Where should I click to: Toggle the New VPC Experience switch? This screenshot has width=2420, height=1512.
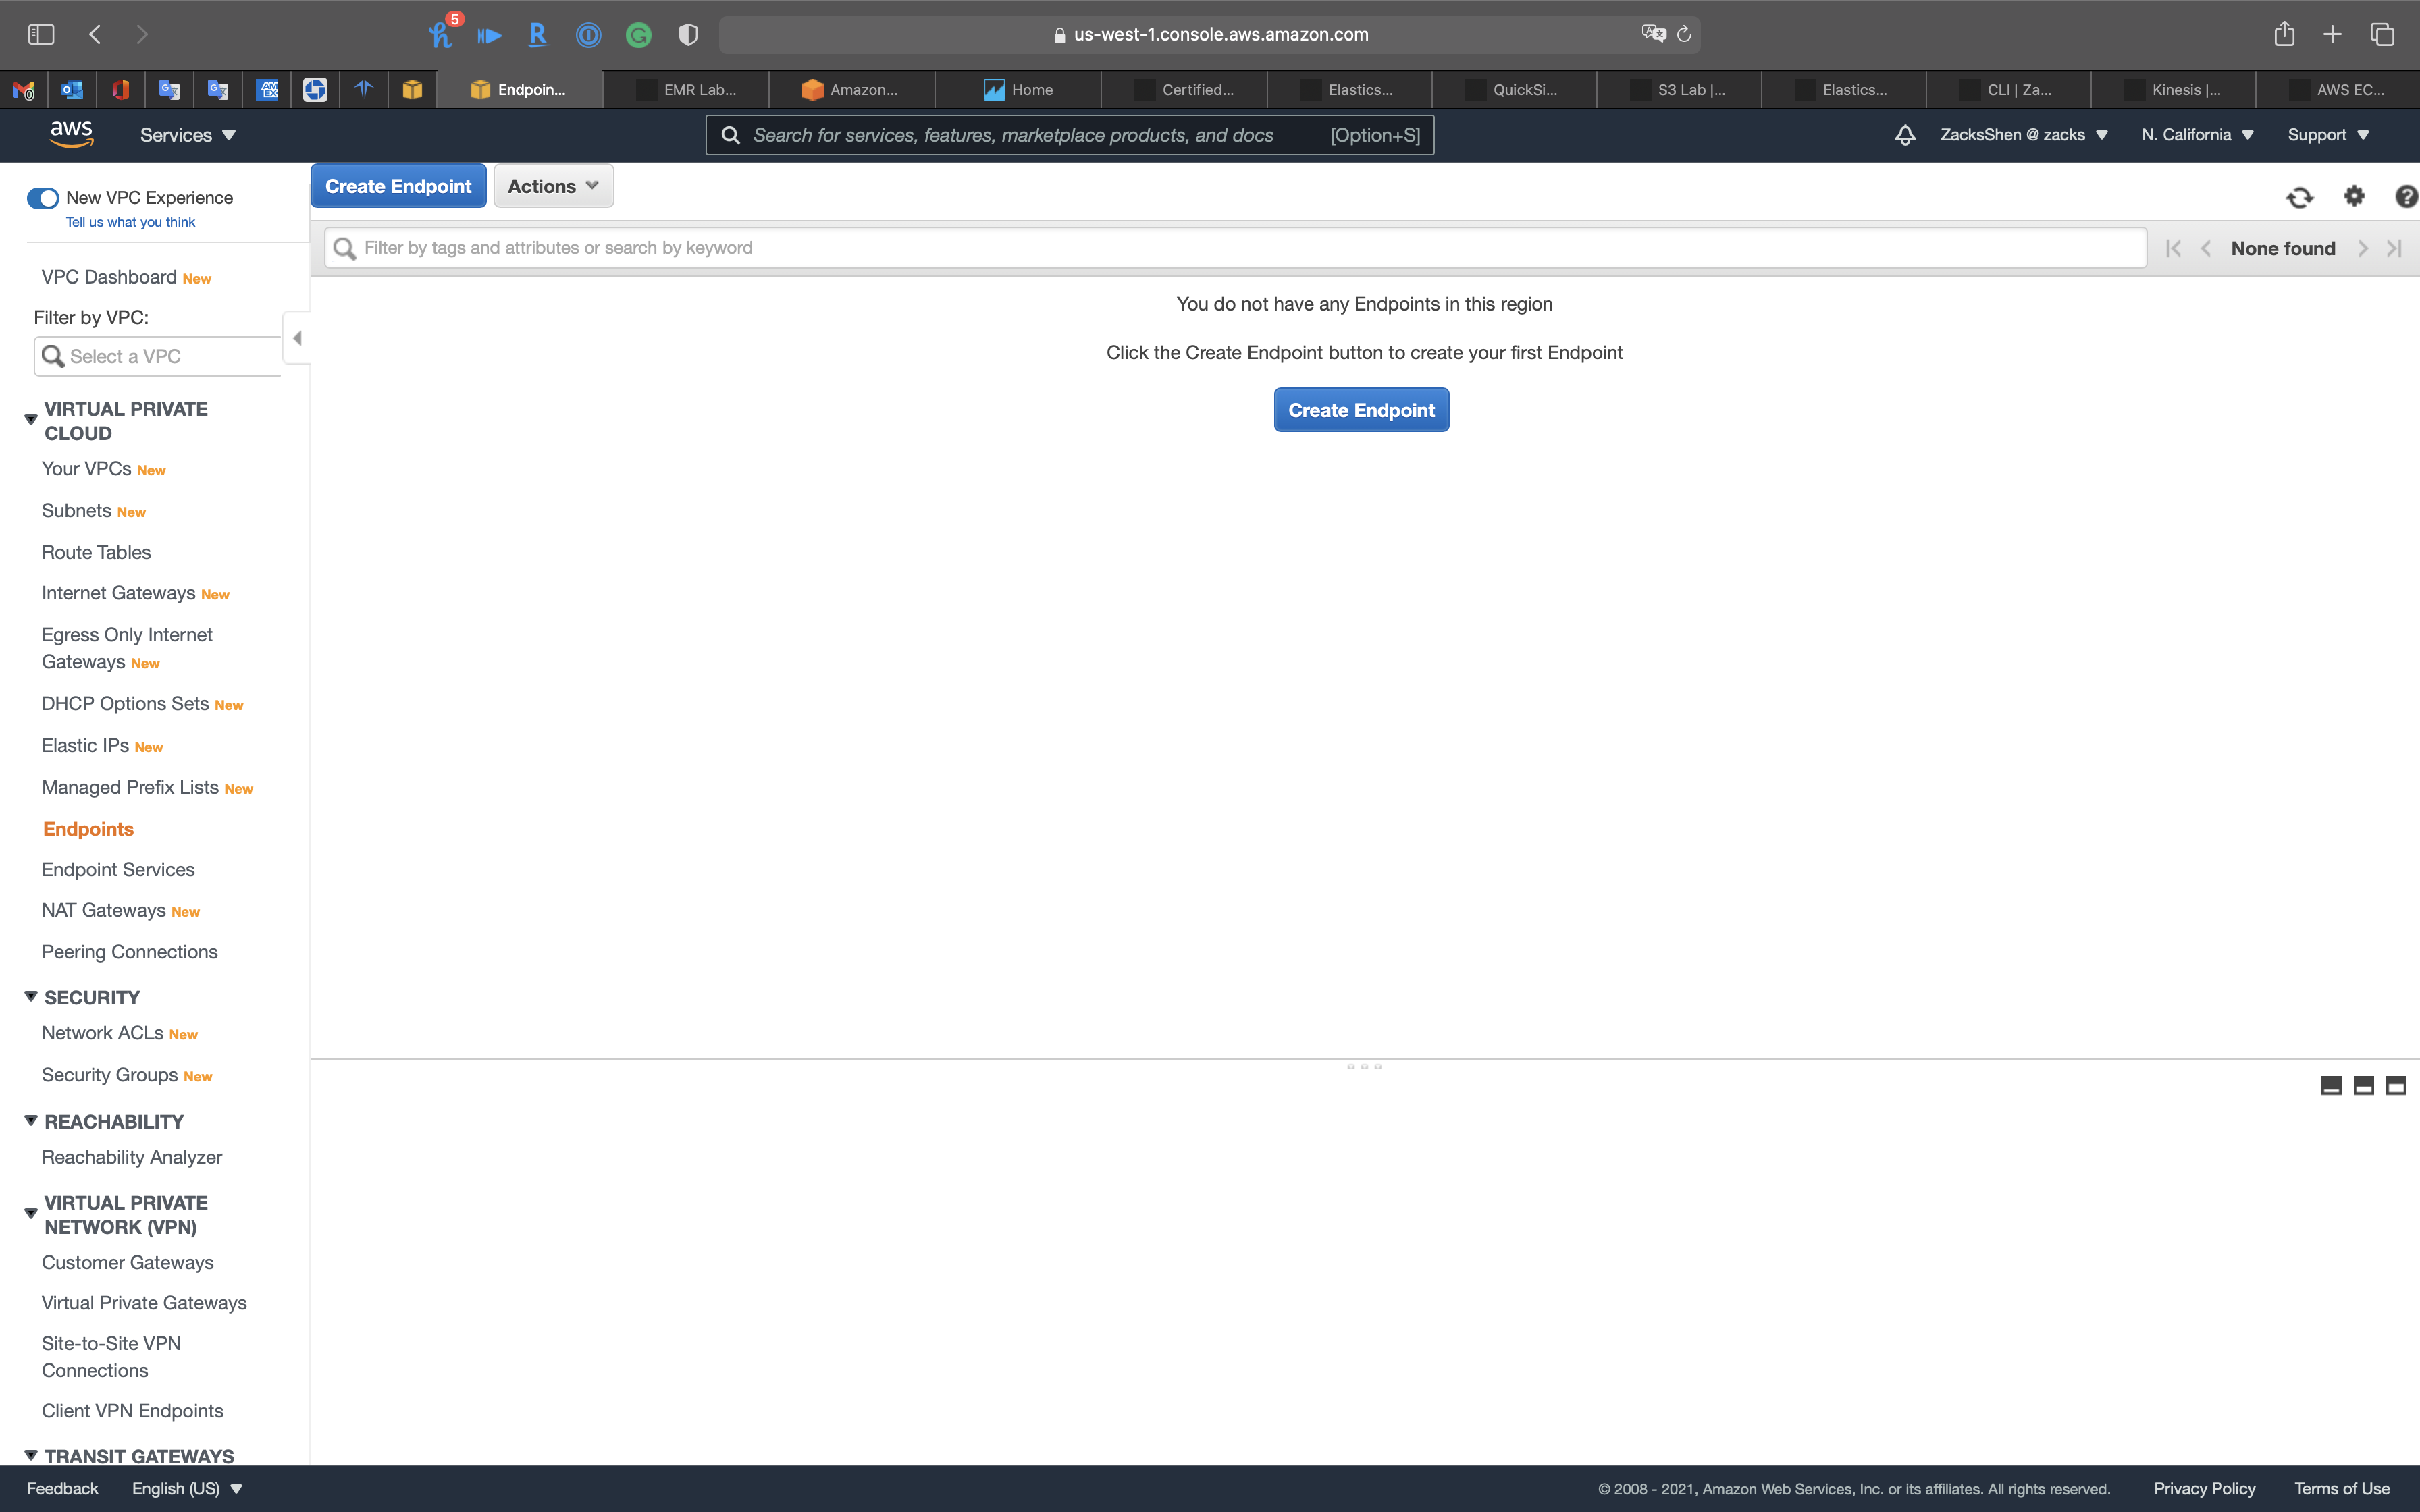click(x=43, y=198)
